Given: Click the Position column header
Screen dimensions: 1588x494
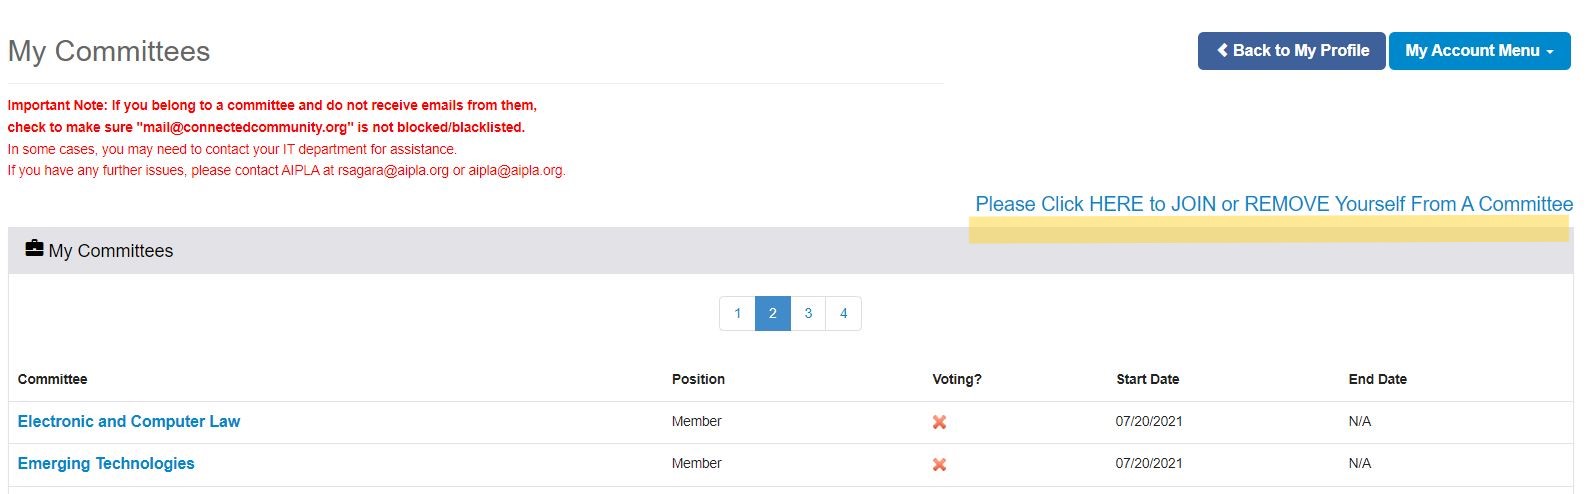Looking at the screenshot, I should tap(698, 379).
